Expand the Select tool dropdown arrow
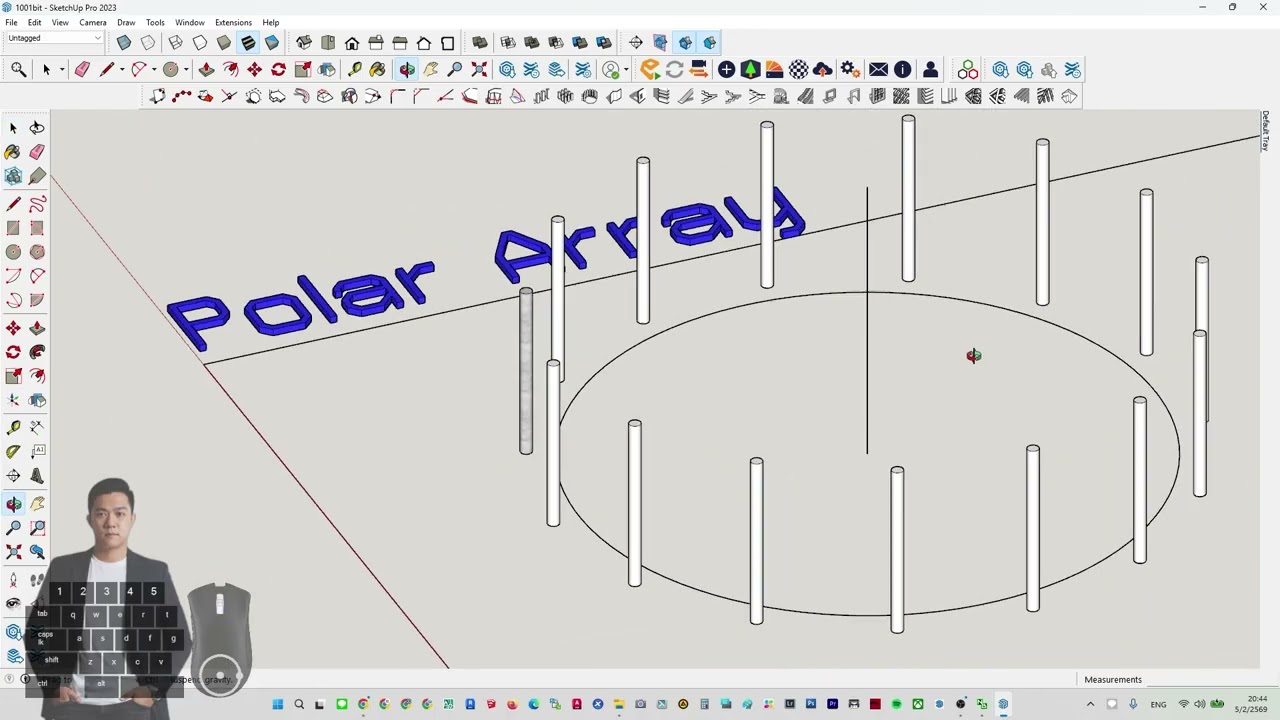The width and height of the screenshot is (1280, 720). (x=61, y=70)
